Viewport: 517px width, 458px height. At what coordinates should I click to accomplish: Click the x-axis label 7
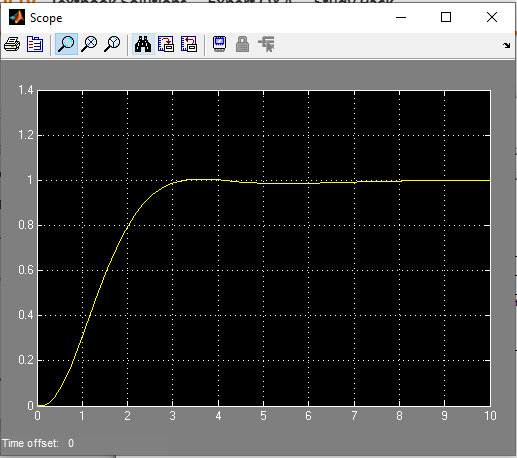click(x=354, y=416)
